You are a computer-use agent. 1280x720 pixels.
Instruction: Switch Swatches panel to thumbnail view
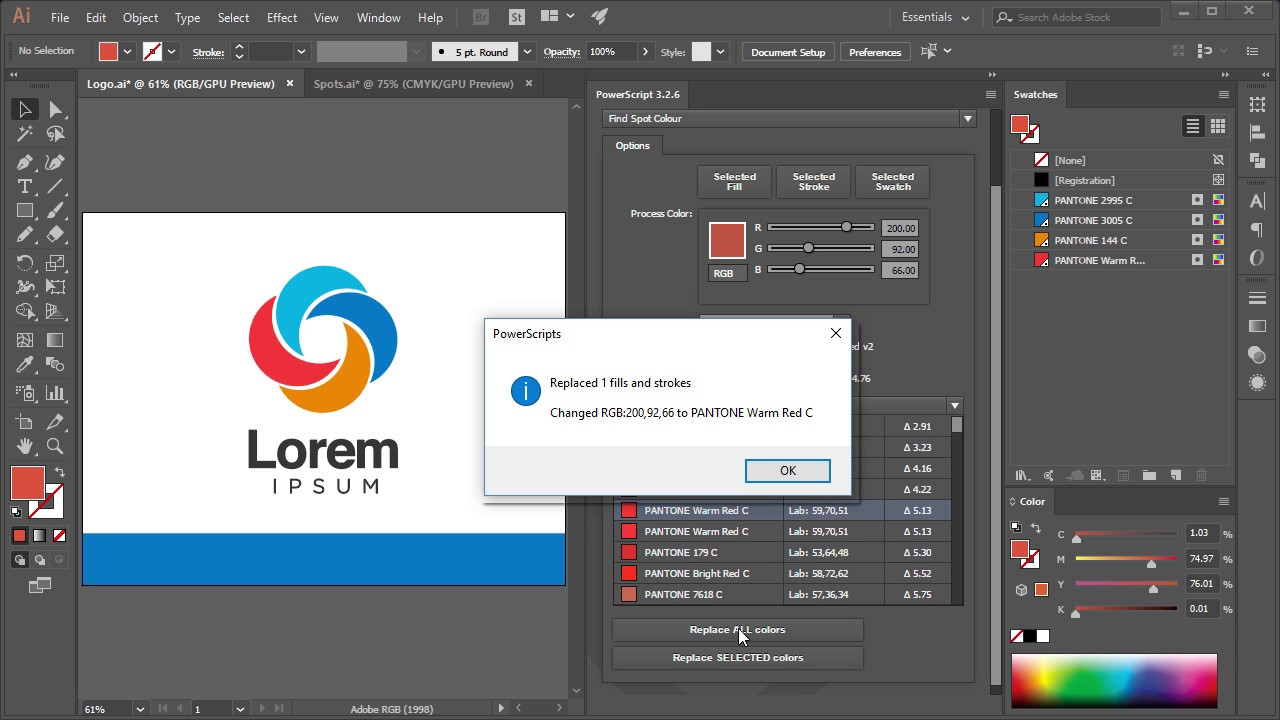click(x=1217, y=126)
